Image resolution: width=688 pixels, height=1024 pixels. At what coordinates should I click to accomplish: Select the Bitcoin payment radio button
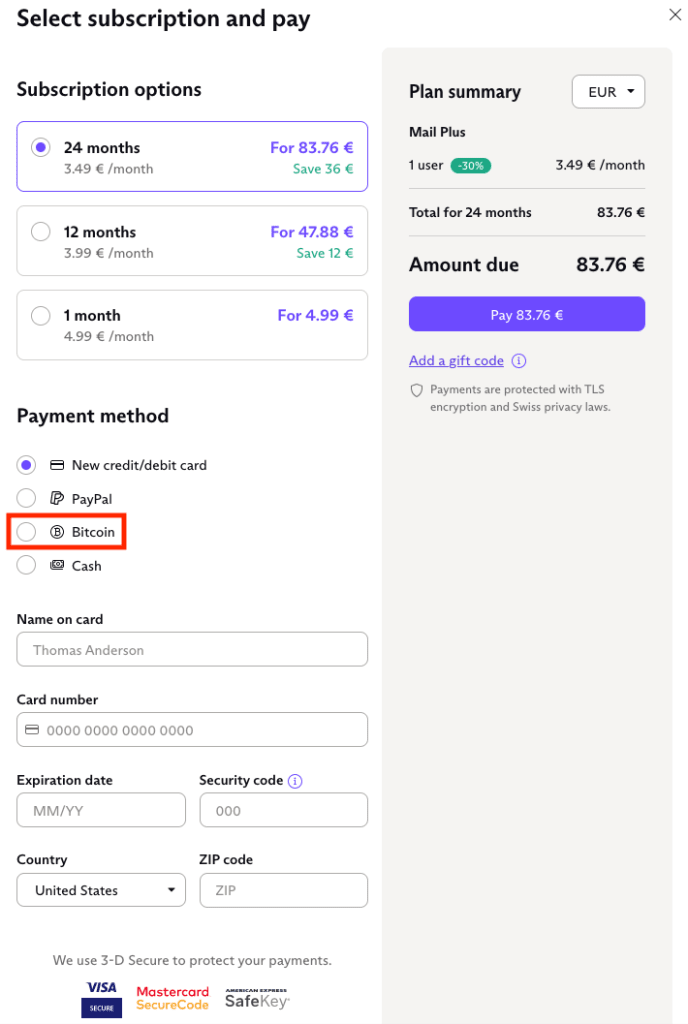click(x=27, y=532)
